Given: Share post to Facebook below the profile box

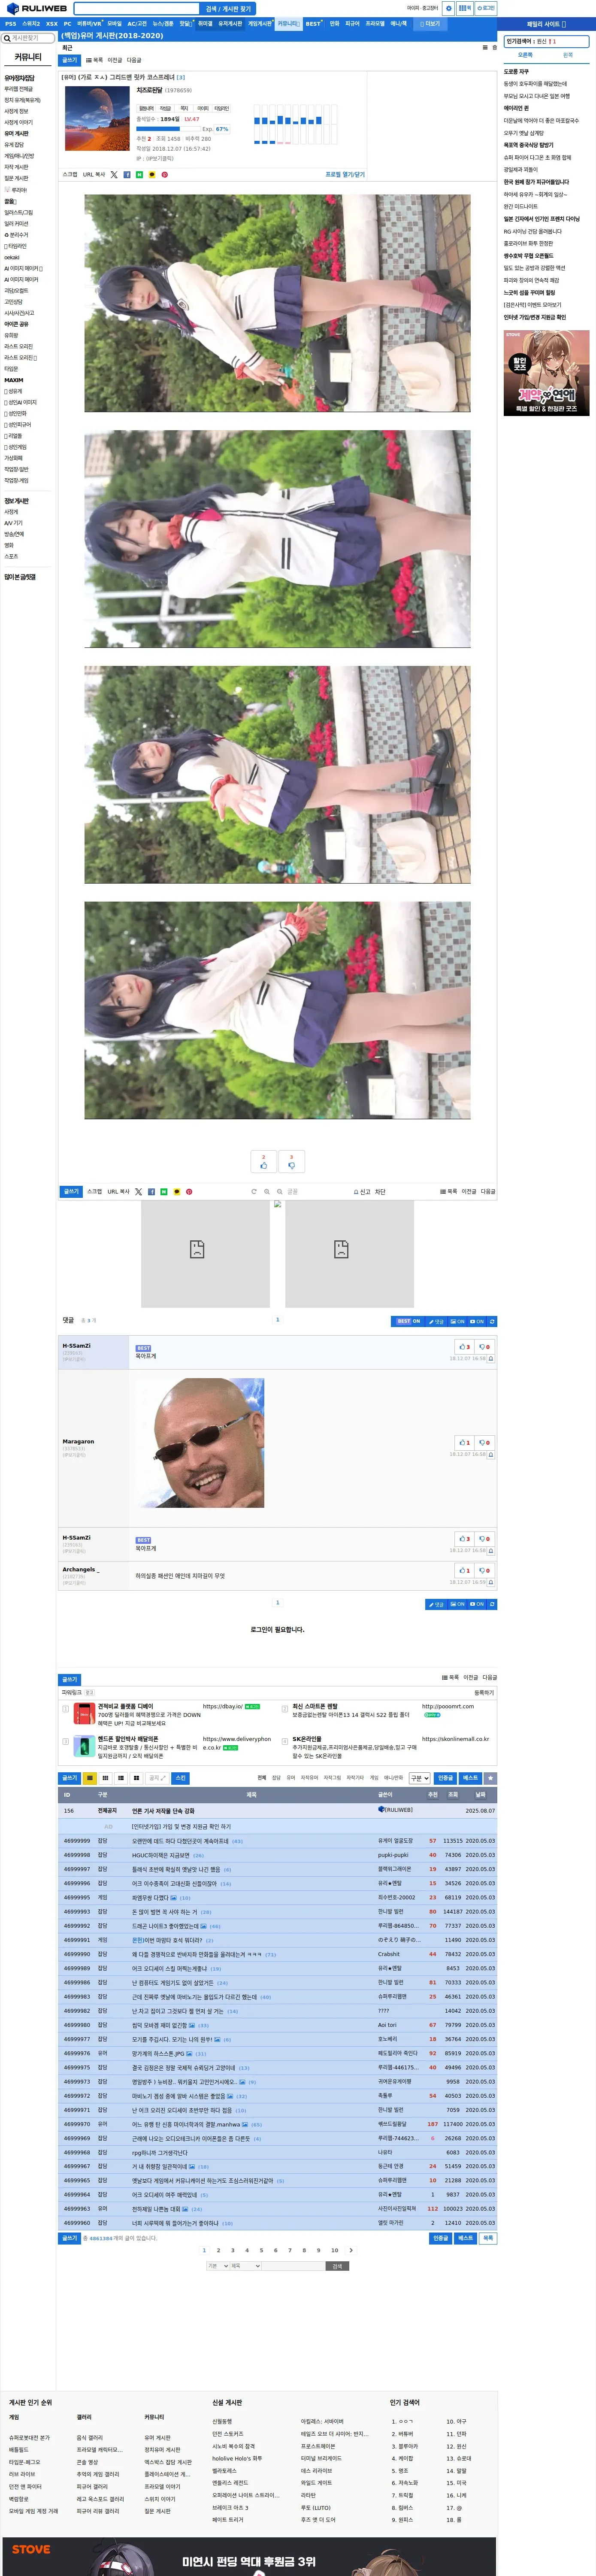Looking at the screenshot, I should (x=126, y=175).
